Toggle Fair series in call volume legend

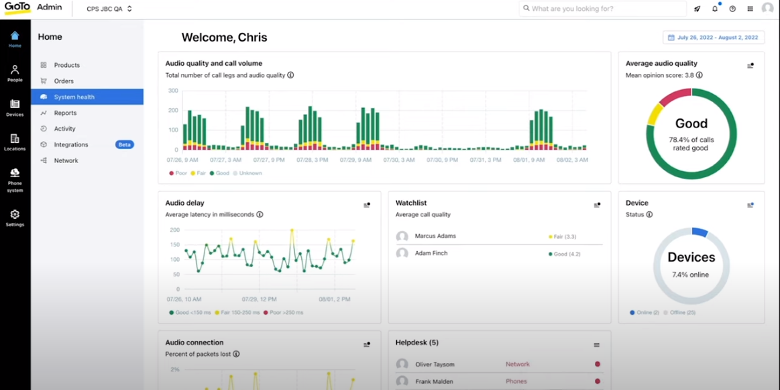[198, 173]
